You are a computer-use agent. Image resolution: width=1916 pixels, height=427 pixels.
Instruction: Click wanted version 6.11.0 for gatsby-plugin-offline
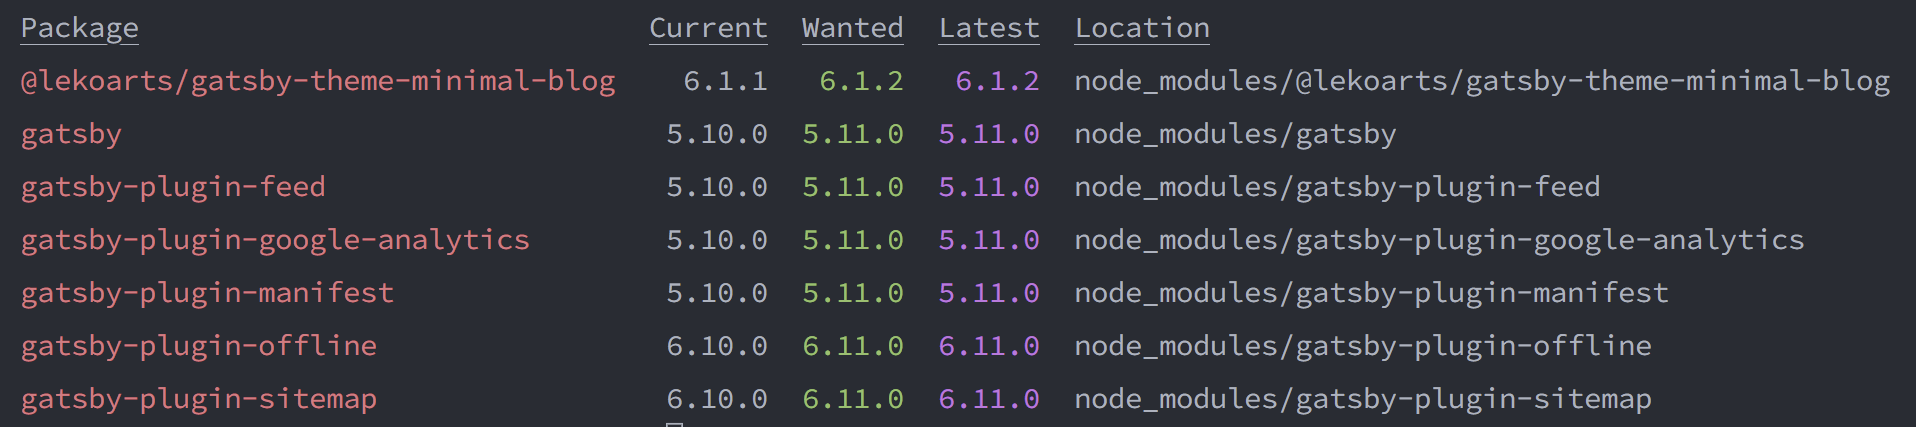click(x=853, y=346)
